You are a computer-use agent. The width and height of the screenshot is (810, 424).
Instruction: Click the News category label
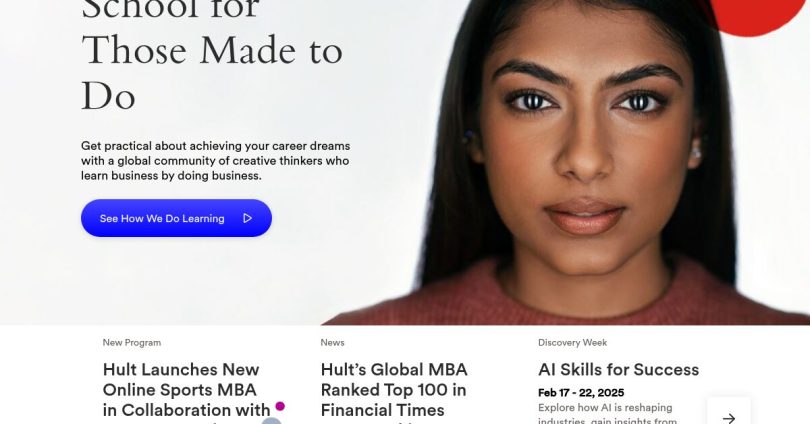click(332, 342)
